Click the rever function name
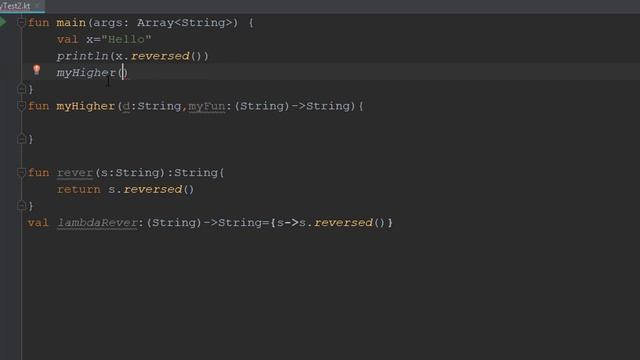The image size is (640, 360). pos(75,173)
